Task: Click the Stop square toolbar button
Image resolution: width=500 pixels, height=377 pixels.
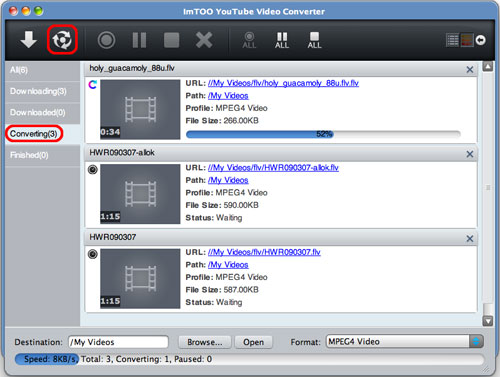Action: tap(171, 40)
